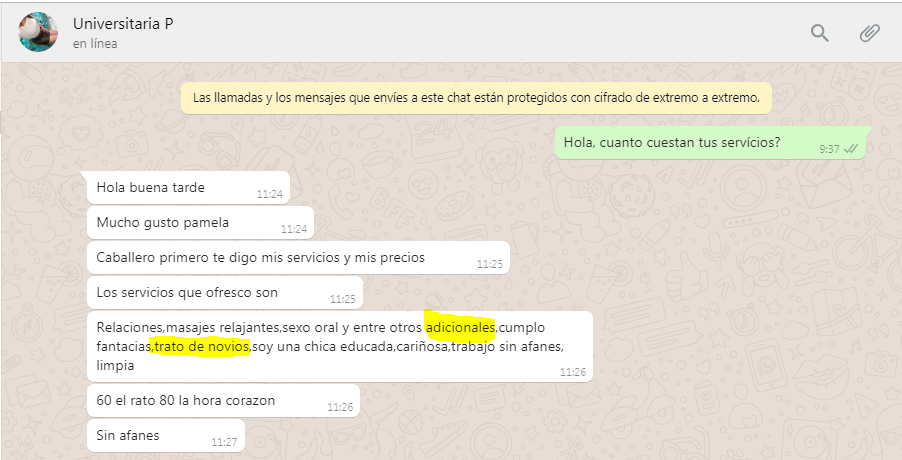Open the Universitaria P profile picture
Screen dimensions: 902x460
(38, 32)
